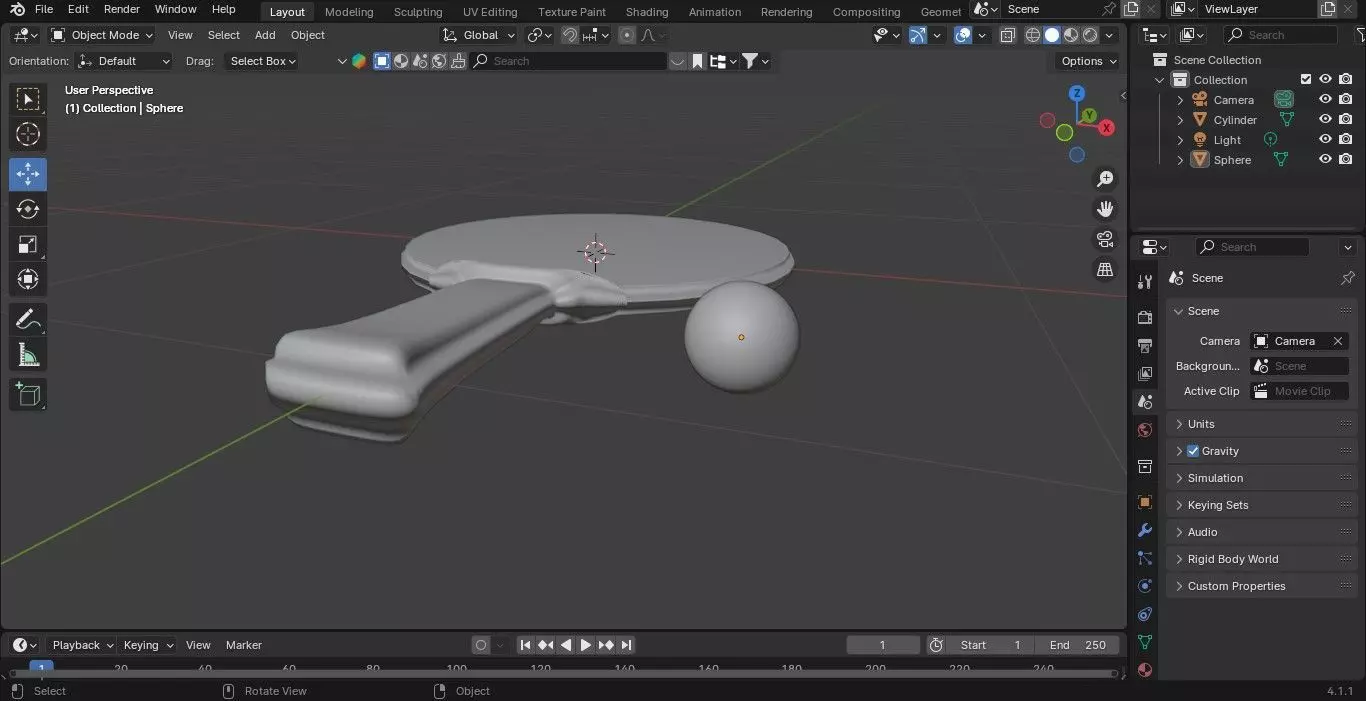The width and height of the screenshot is (1366, 701).
Task: Disable Sphere in renders camera icon
Action: 1345,160
